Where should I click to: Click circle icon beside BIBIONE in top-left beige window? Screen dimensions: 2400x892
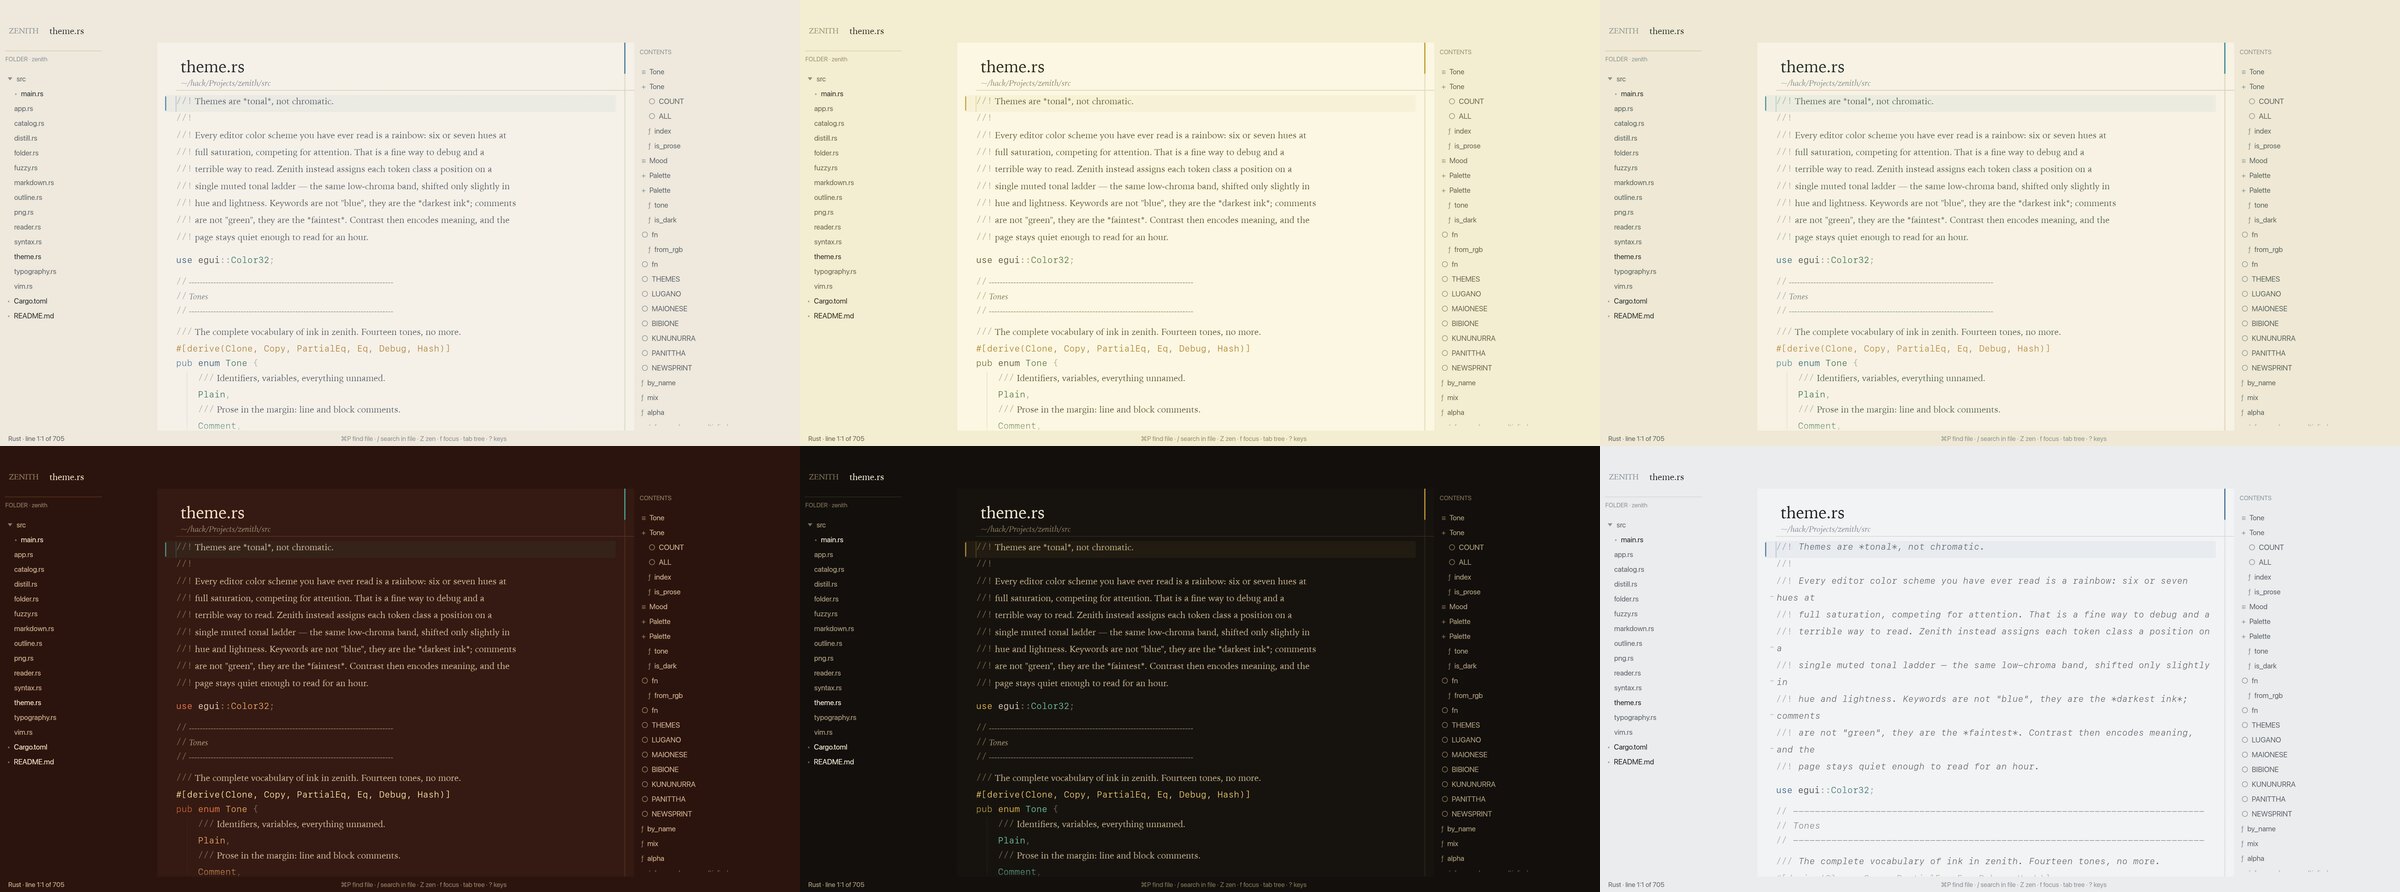[x=645, y=324]
